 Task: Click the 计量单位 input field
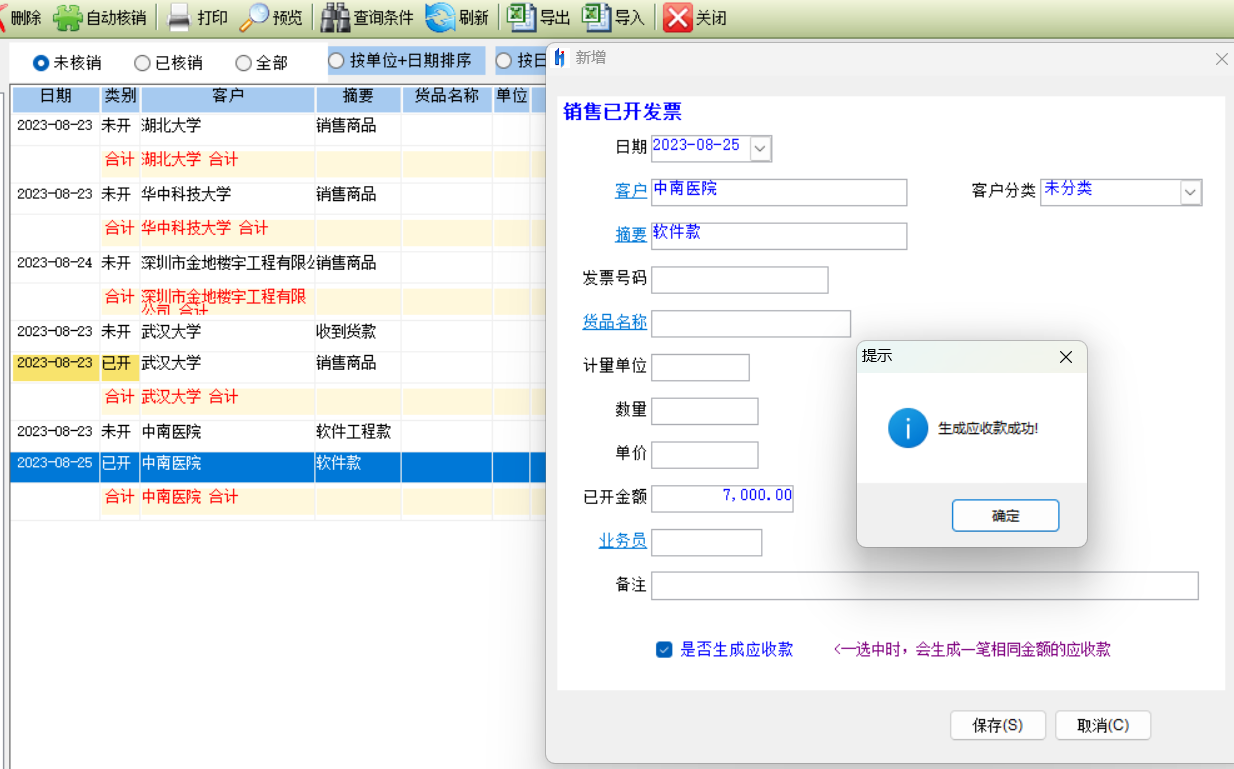(x=700, y=367)
